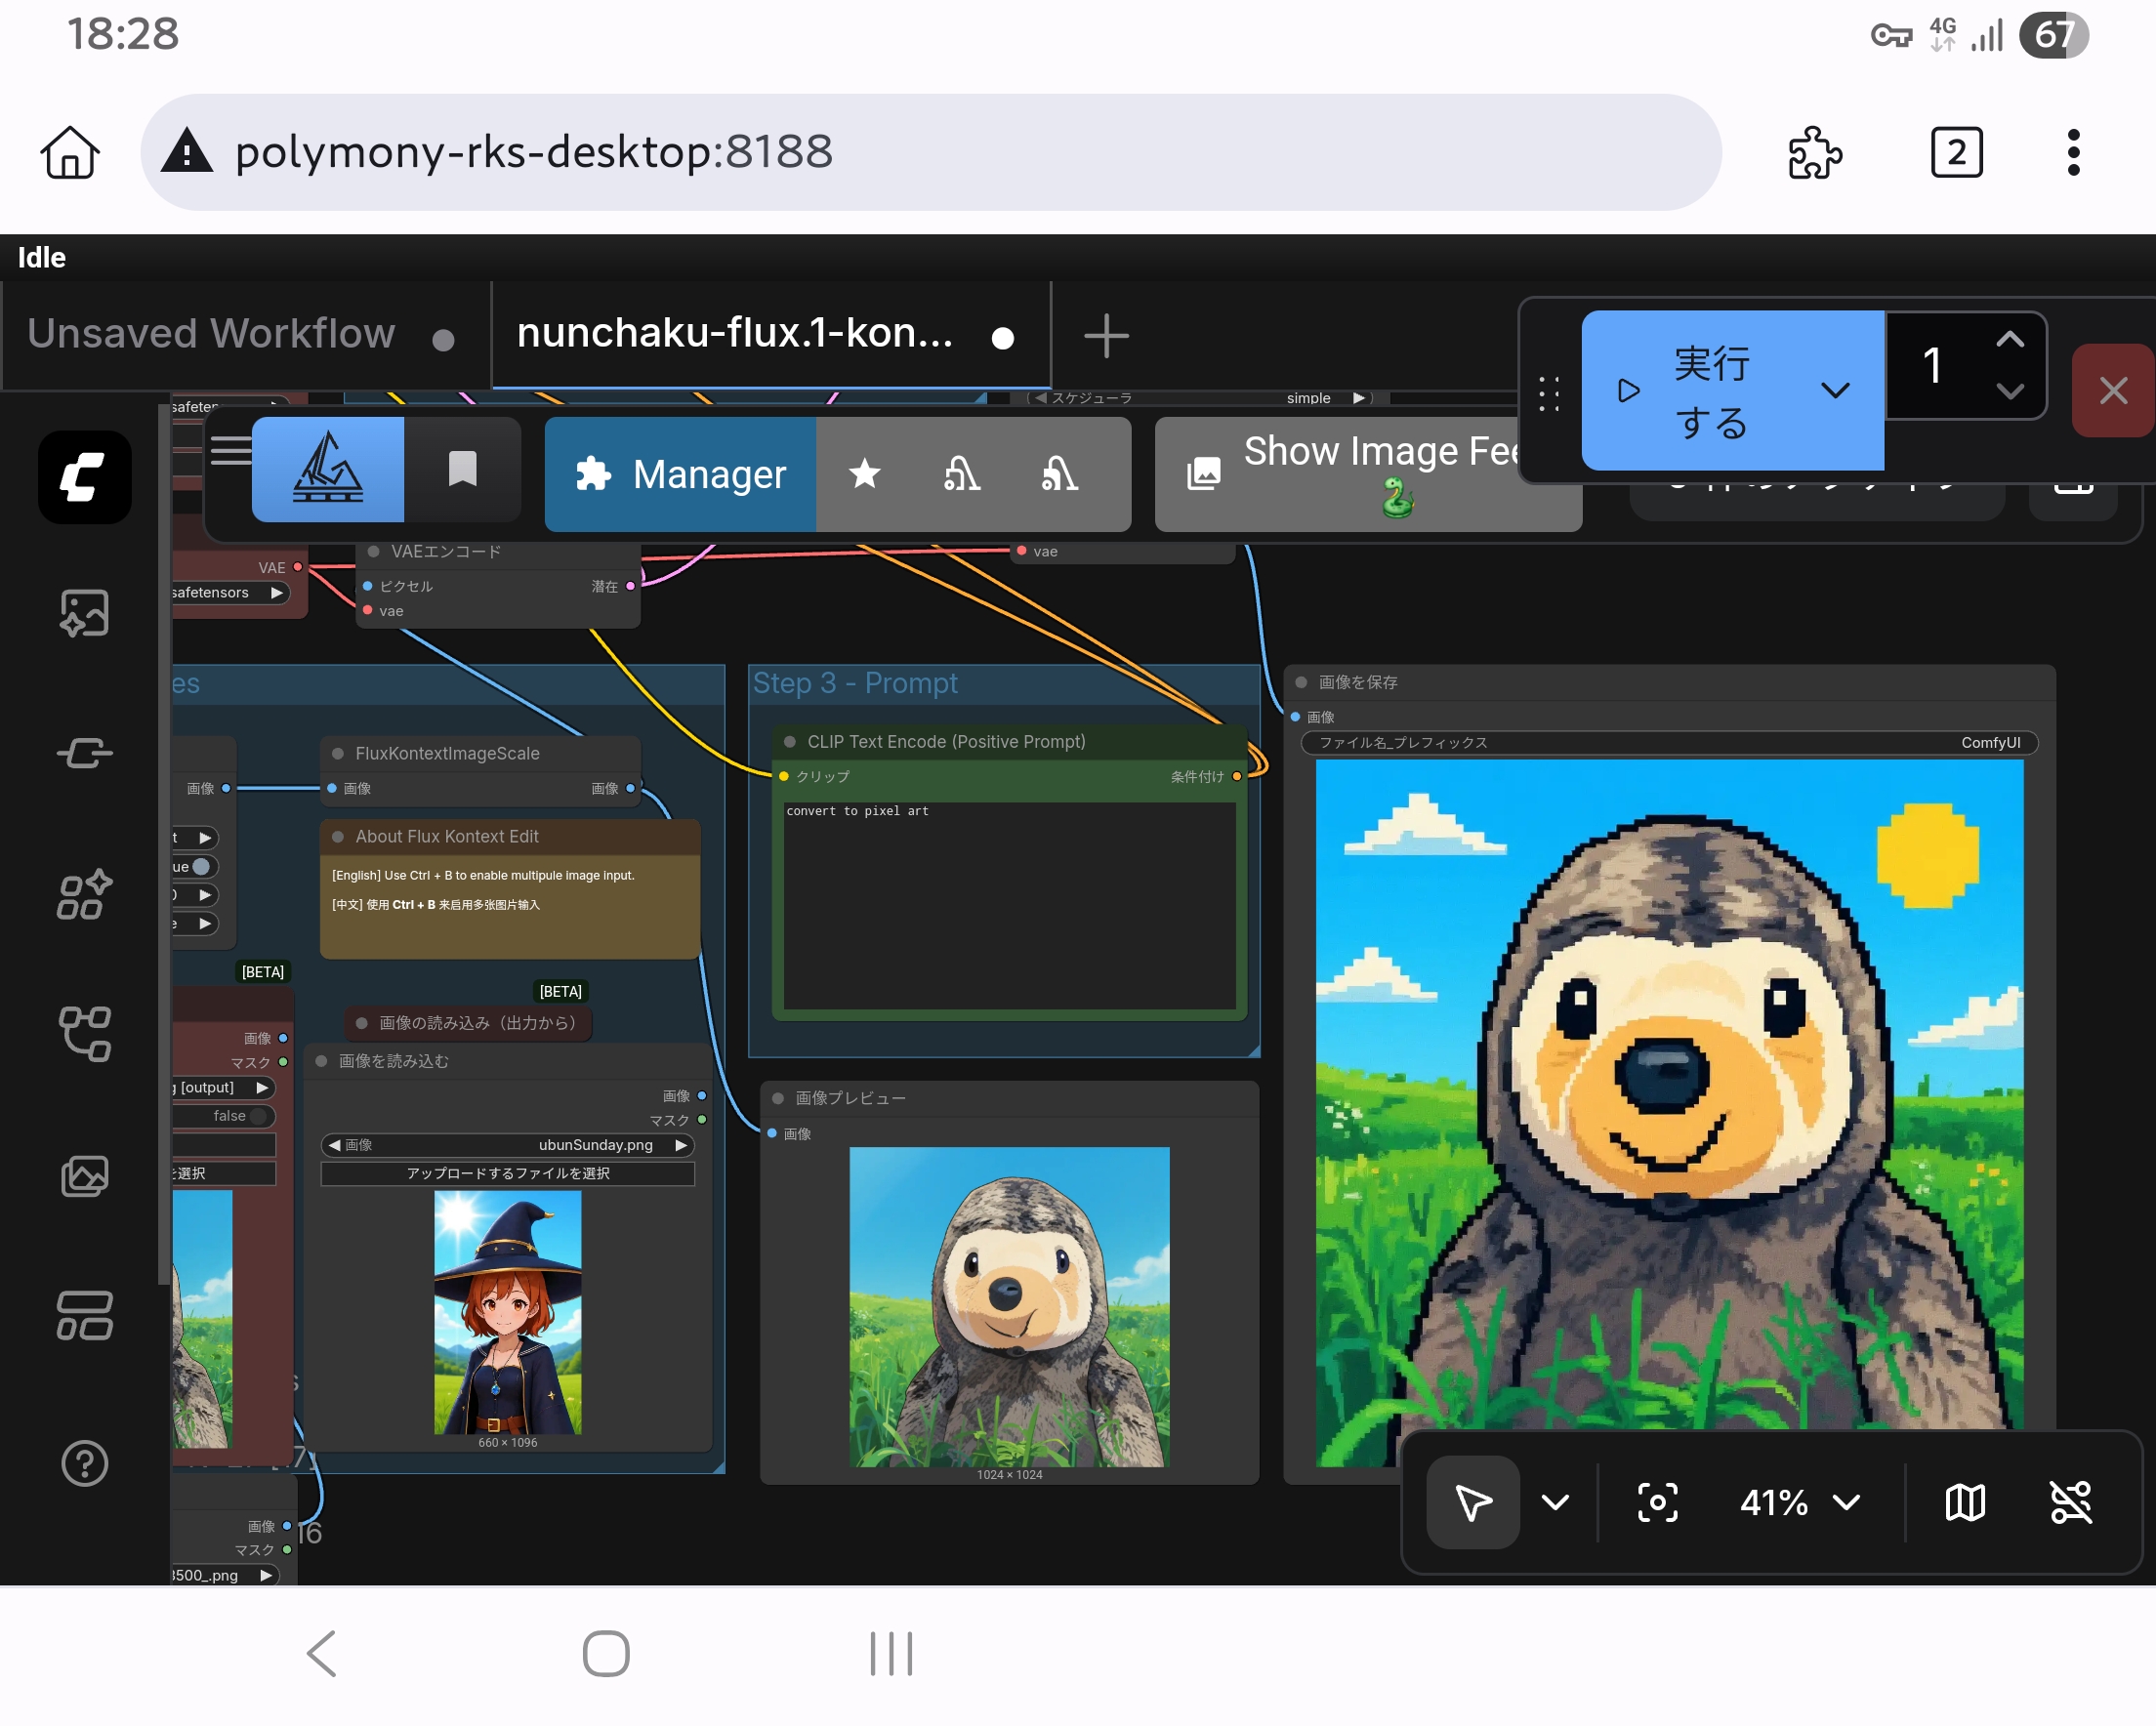Open the ComfyUI logo menu
Screen dimensions: 2156x1726
(x=84, y=477)
